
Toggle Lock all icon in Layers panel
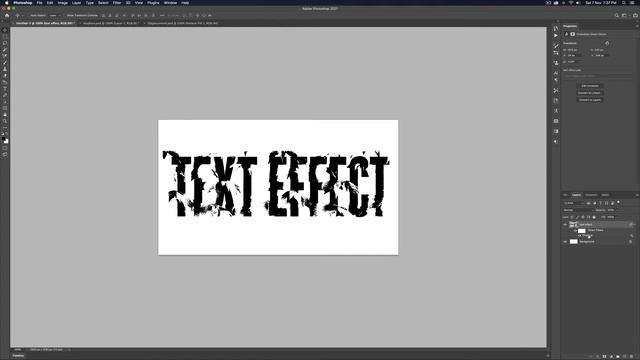click(x=594, y=217)
